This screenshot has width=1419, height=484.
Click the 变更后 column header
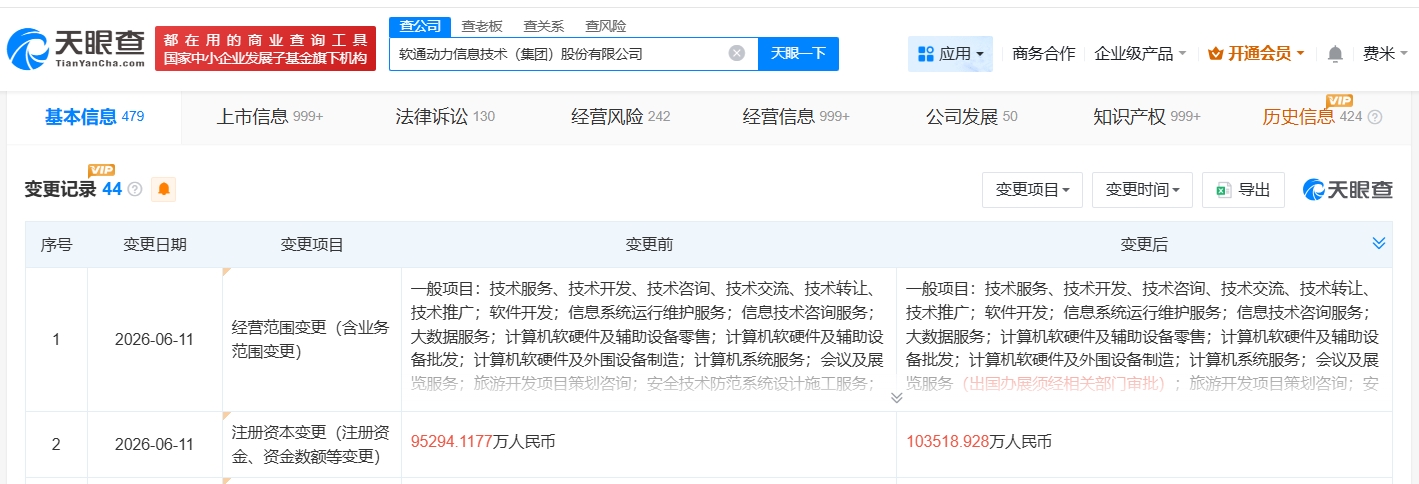(x=1144, y=244)
